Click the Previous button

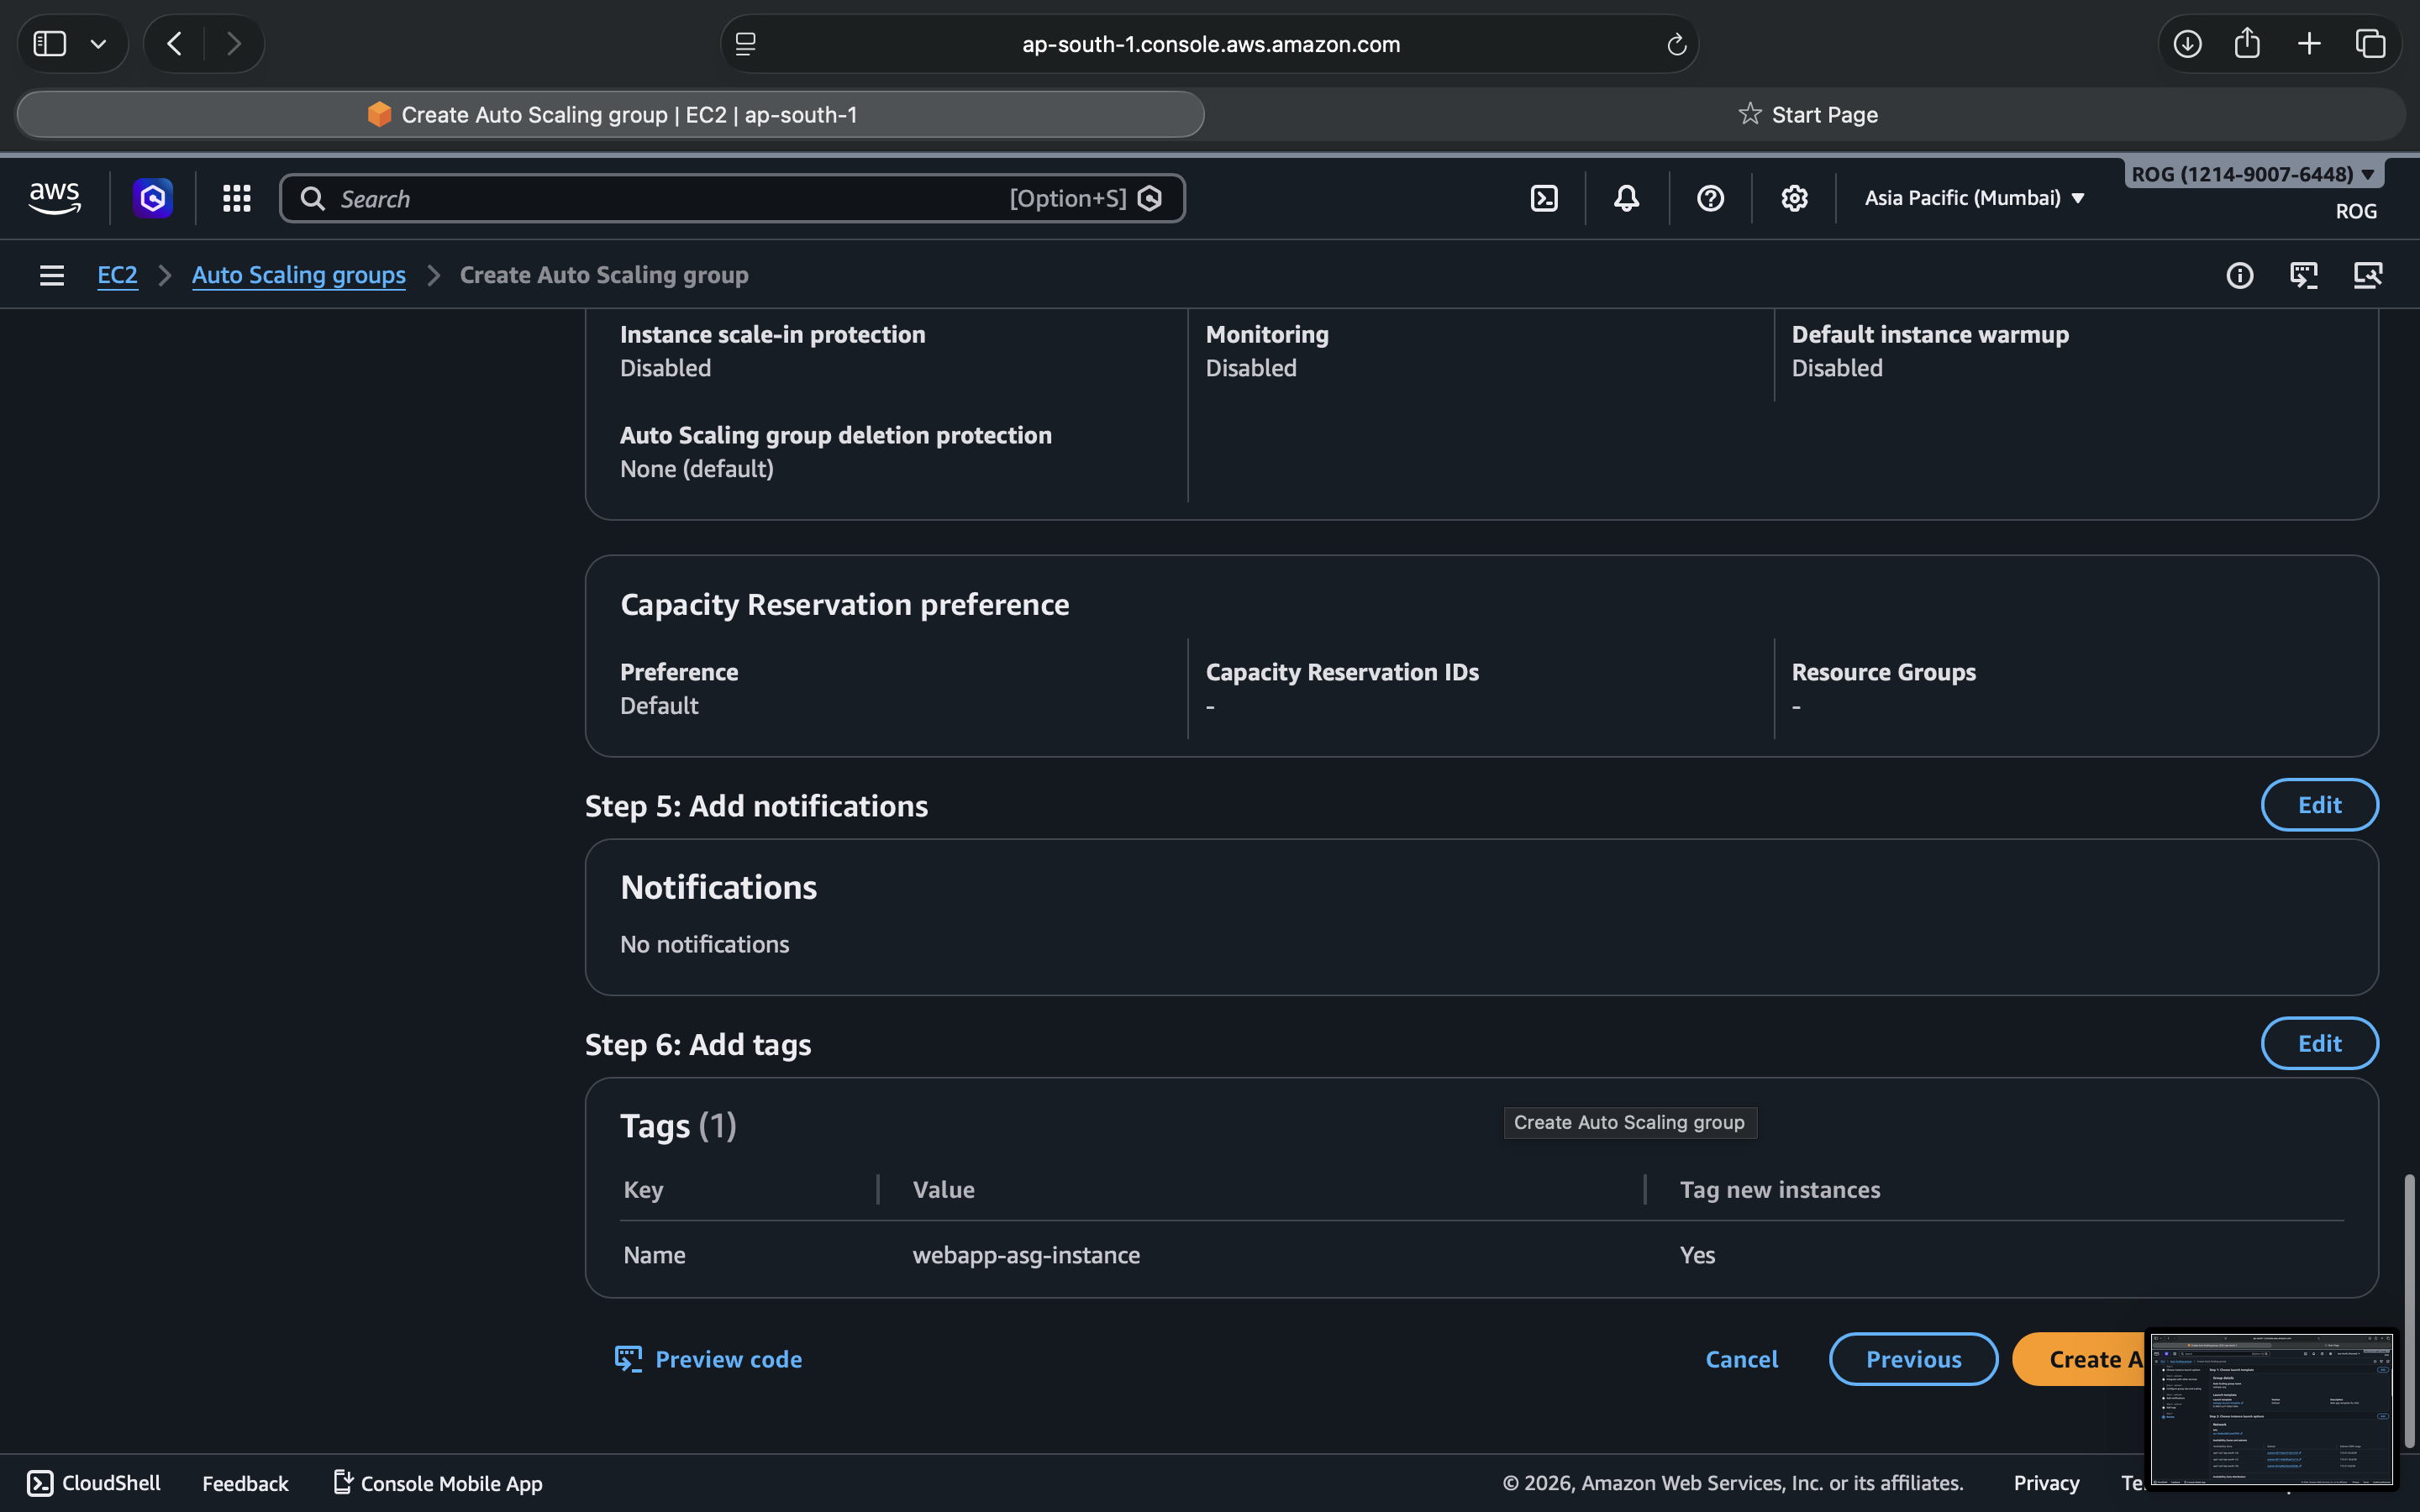(1912, 1359)
